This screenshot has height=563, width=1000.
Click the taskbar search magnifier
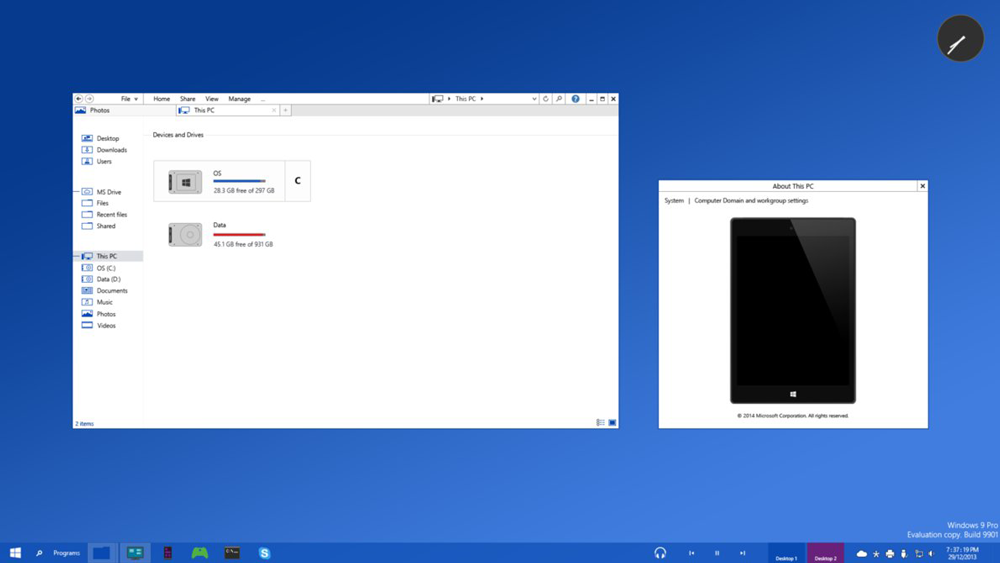point(39,553)
